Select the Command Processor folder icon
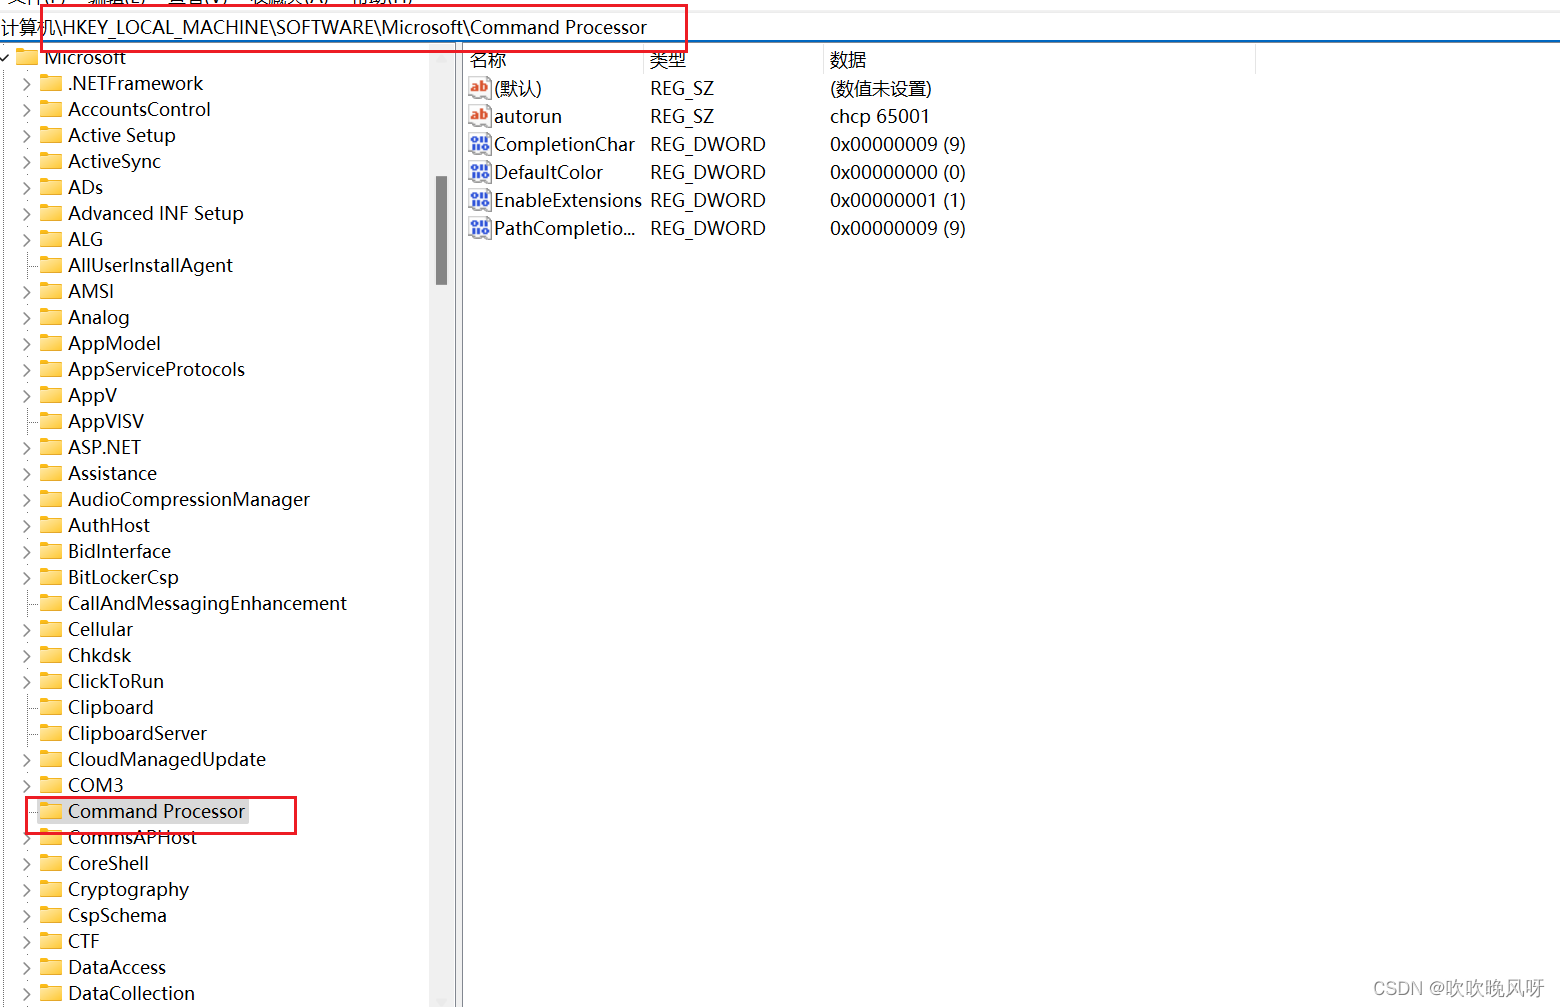The image size is (1560, 1007). [x=51, y=811]
